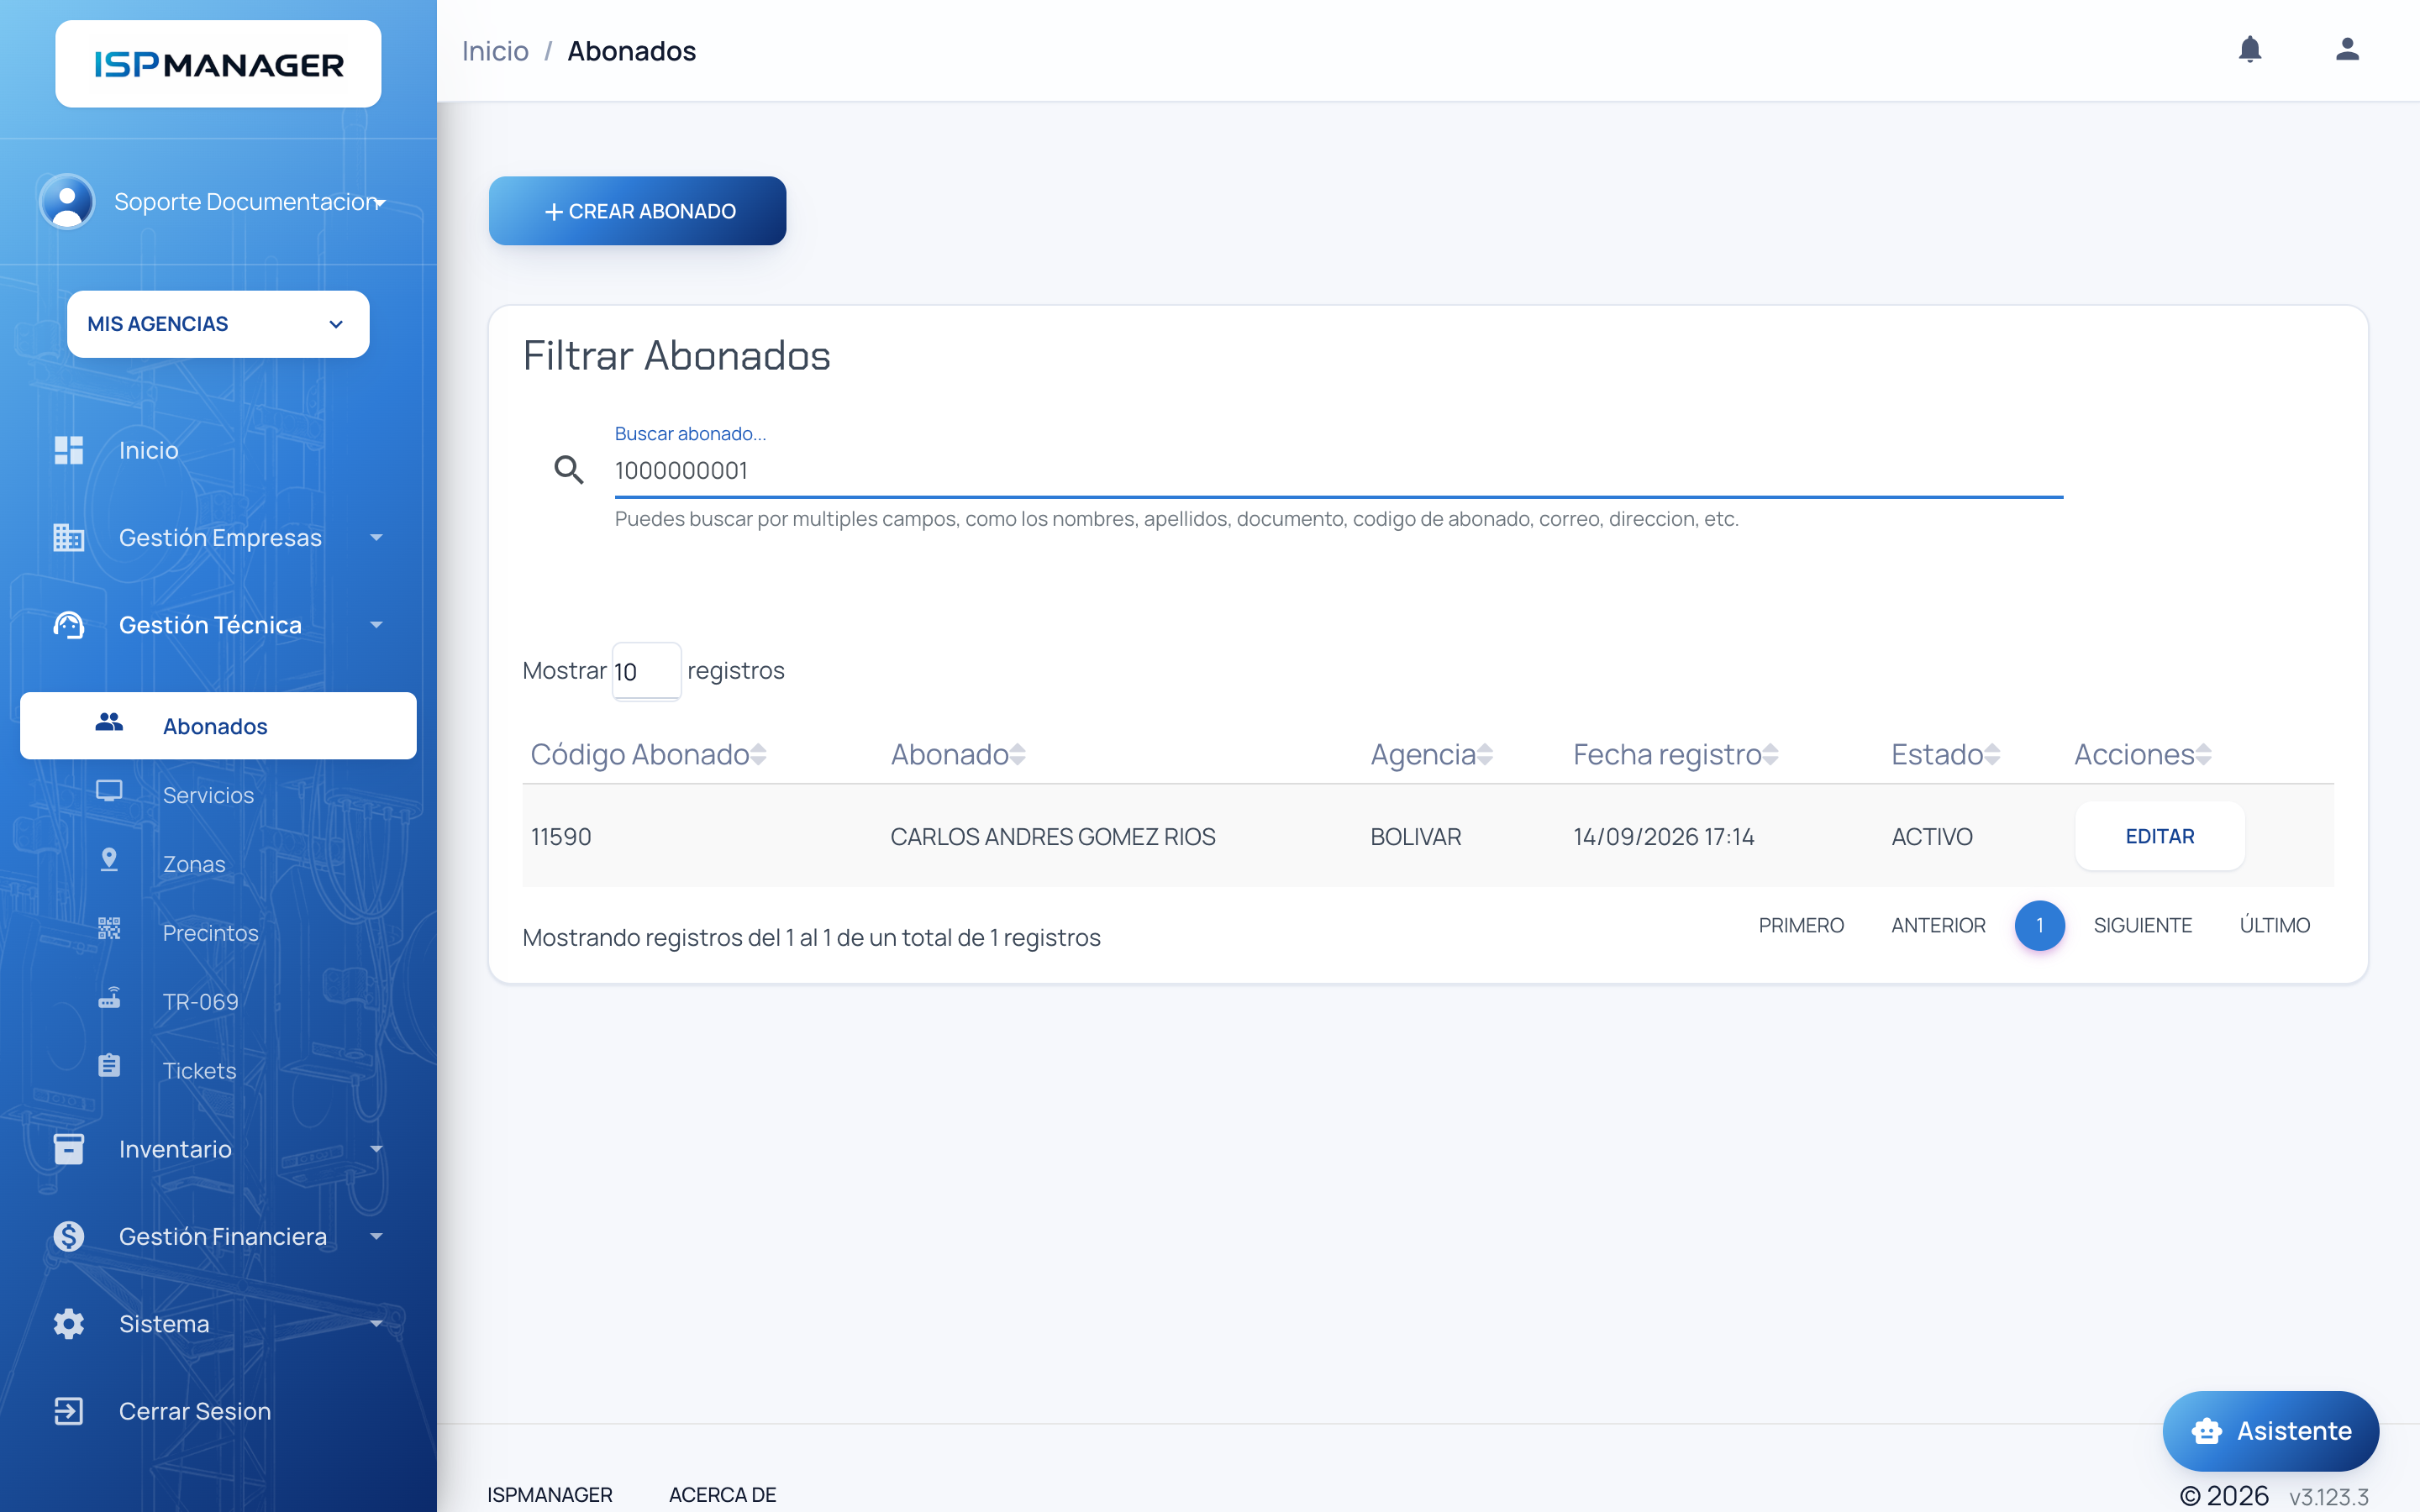Open the Abonados menu item
The width and height of the screenshot is (2420, 1512).
click(x=218, y=726)
